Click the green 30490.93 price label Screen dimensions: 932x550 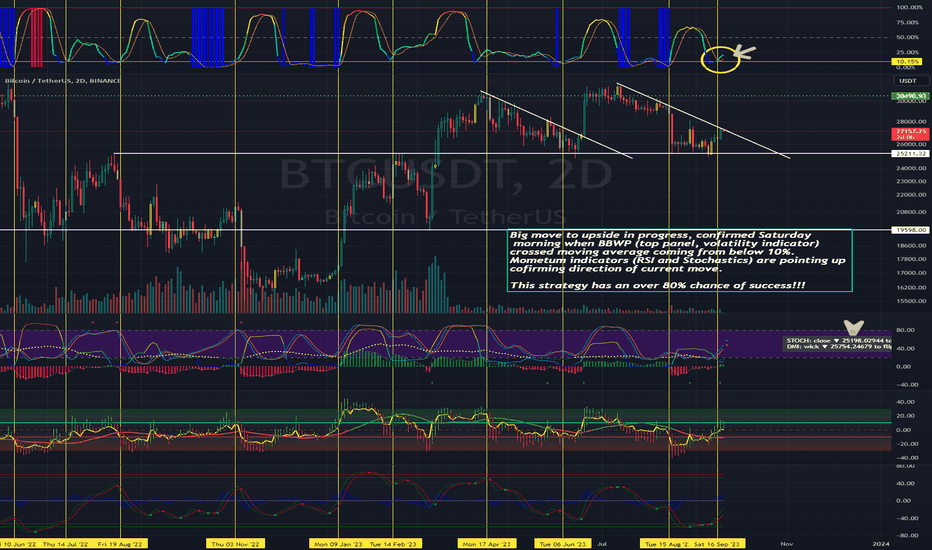point(909,96)
